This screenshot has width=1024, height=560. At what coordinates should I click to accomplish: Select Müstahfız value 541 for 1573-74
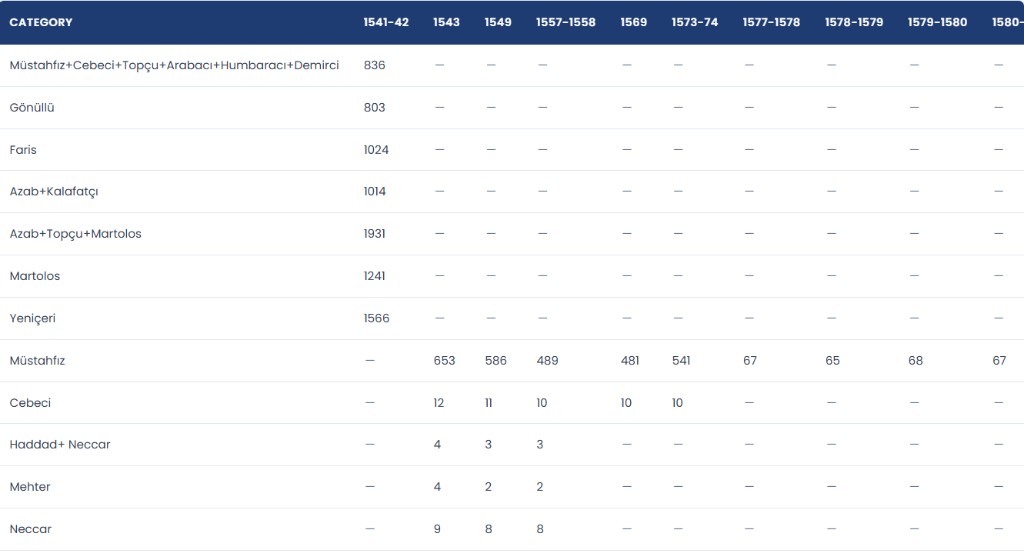pyautogui.click(x=681, y=360)
